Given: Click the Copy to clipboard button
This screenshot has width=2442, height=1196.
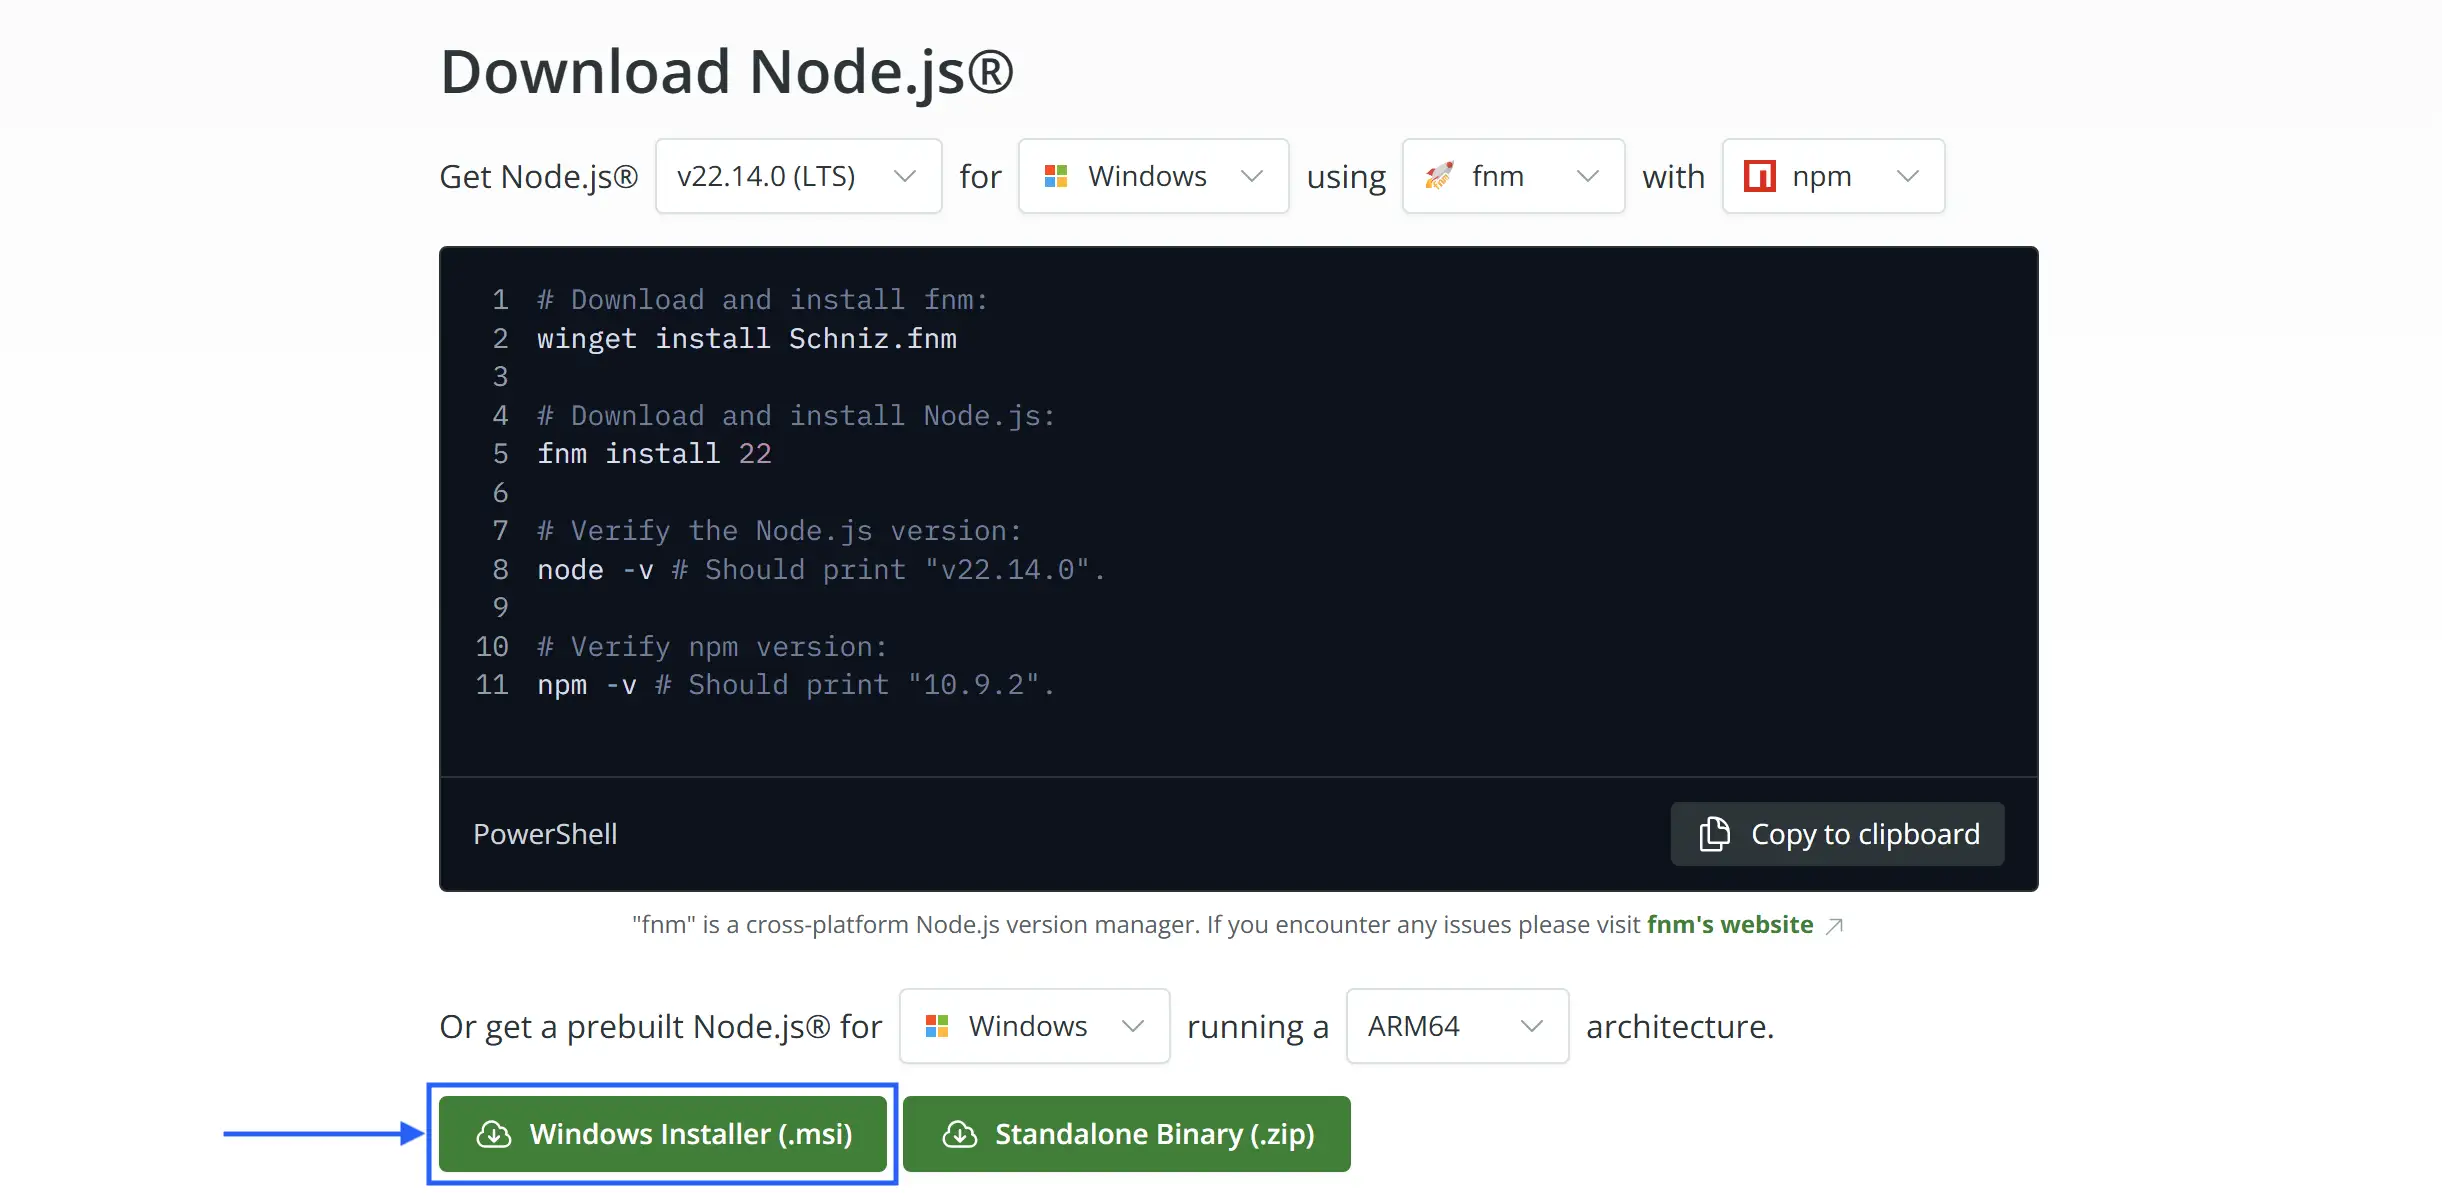Looking at the screenshot, I should coord(1837,834).
